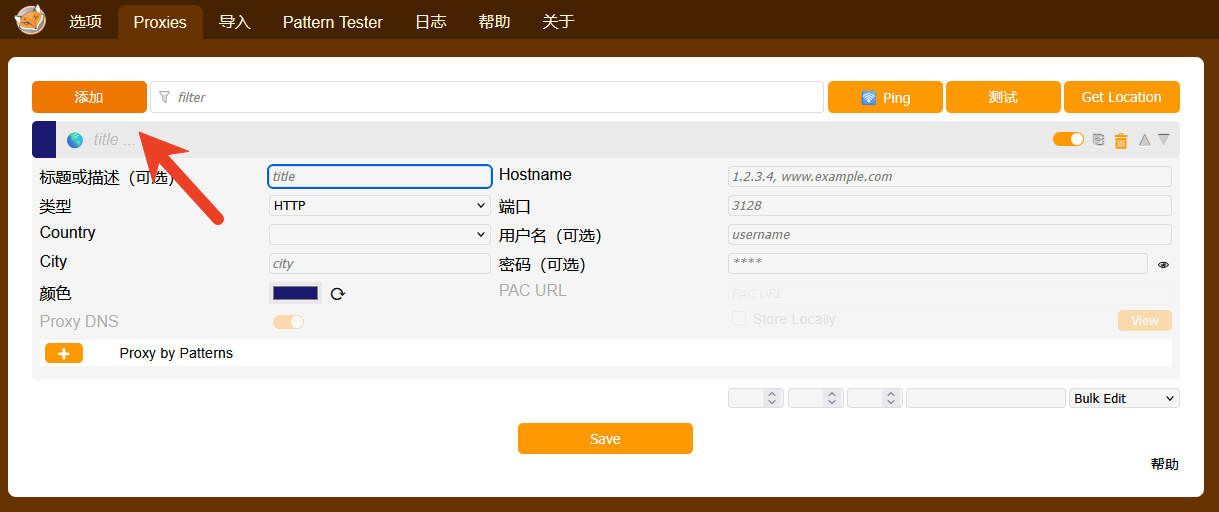The width and height of the screenshot is (1219, 512).
Task: Open the dark blue color swatch
Action: (x=295, y=293)
